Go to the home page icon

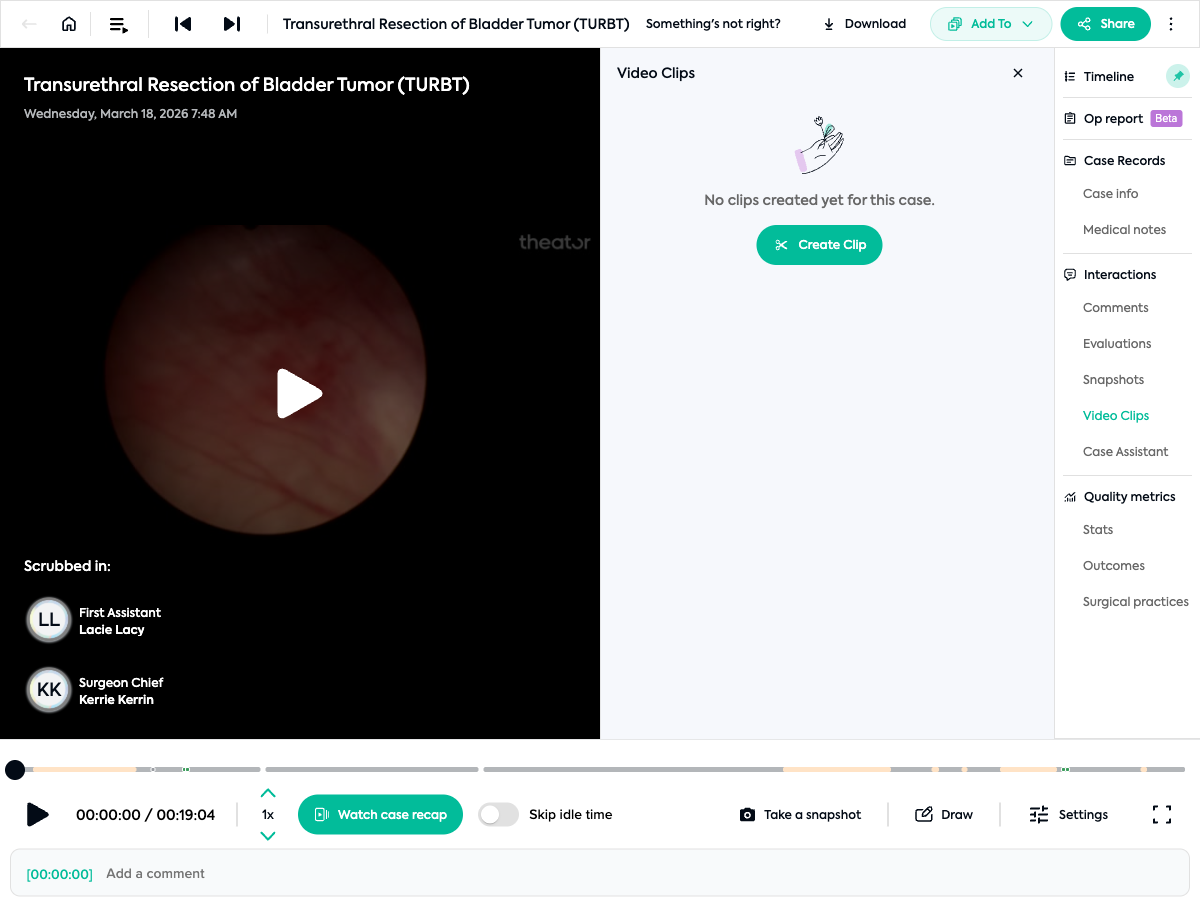point(69,24)
